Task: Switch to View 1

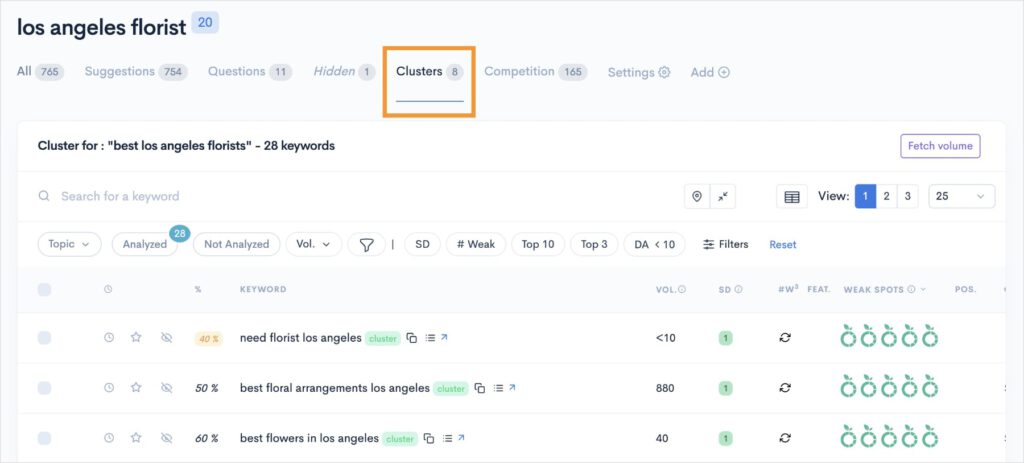Action: pos(865,196)
